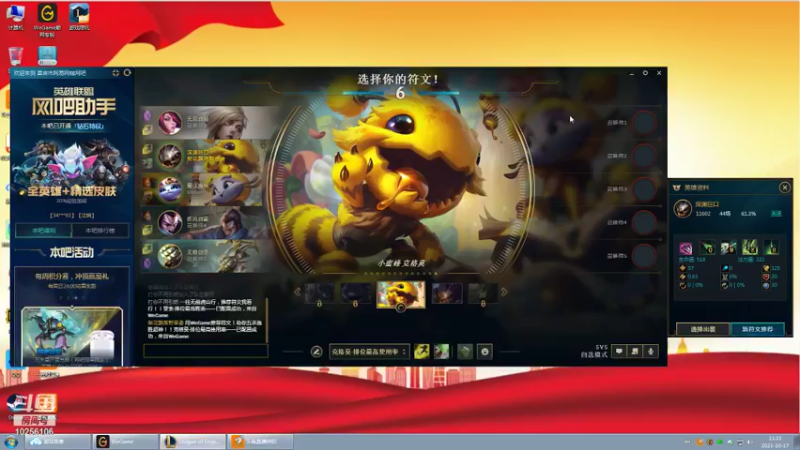The image size is (800, 450).
Task: Click the R skill icon in hero panel
Action: pos(771,248)
